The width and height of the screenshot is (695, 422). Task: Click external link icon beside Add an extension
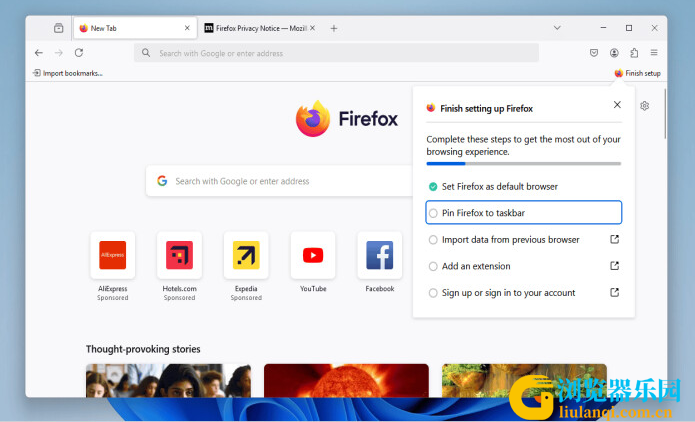(614, 266)
